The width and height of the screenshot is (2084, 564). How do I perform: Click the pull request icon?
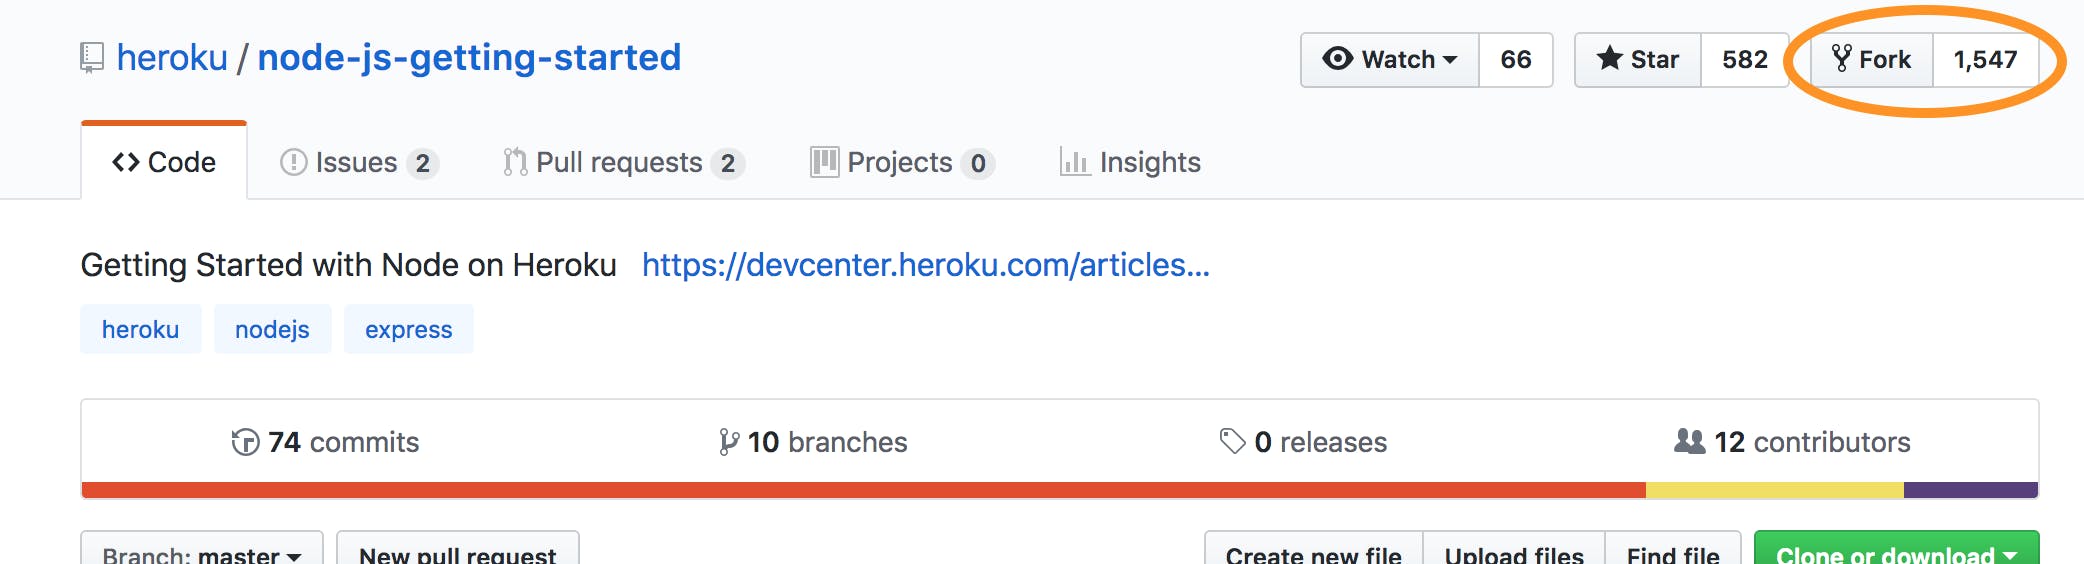point(514,162)
